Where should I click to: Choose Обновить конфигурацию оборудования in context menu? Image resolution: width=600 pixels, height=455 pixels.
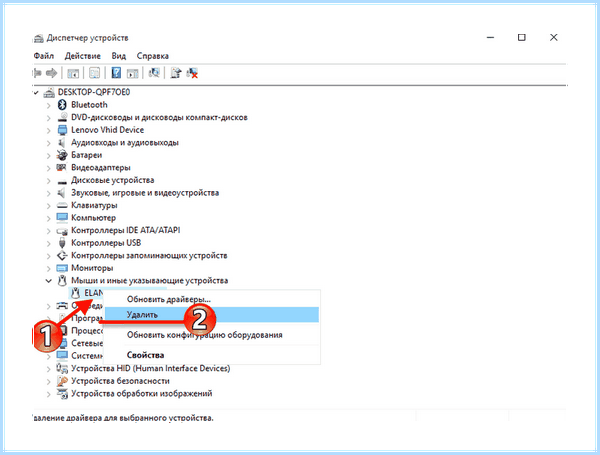tap(212, 335)
